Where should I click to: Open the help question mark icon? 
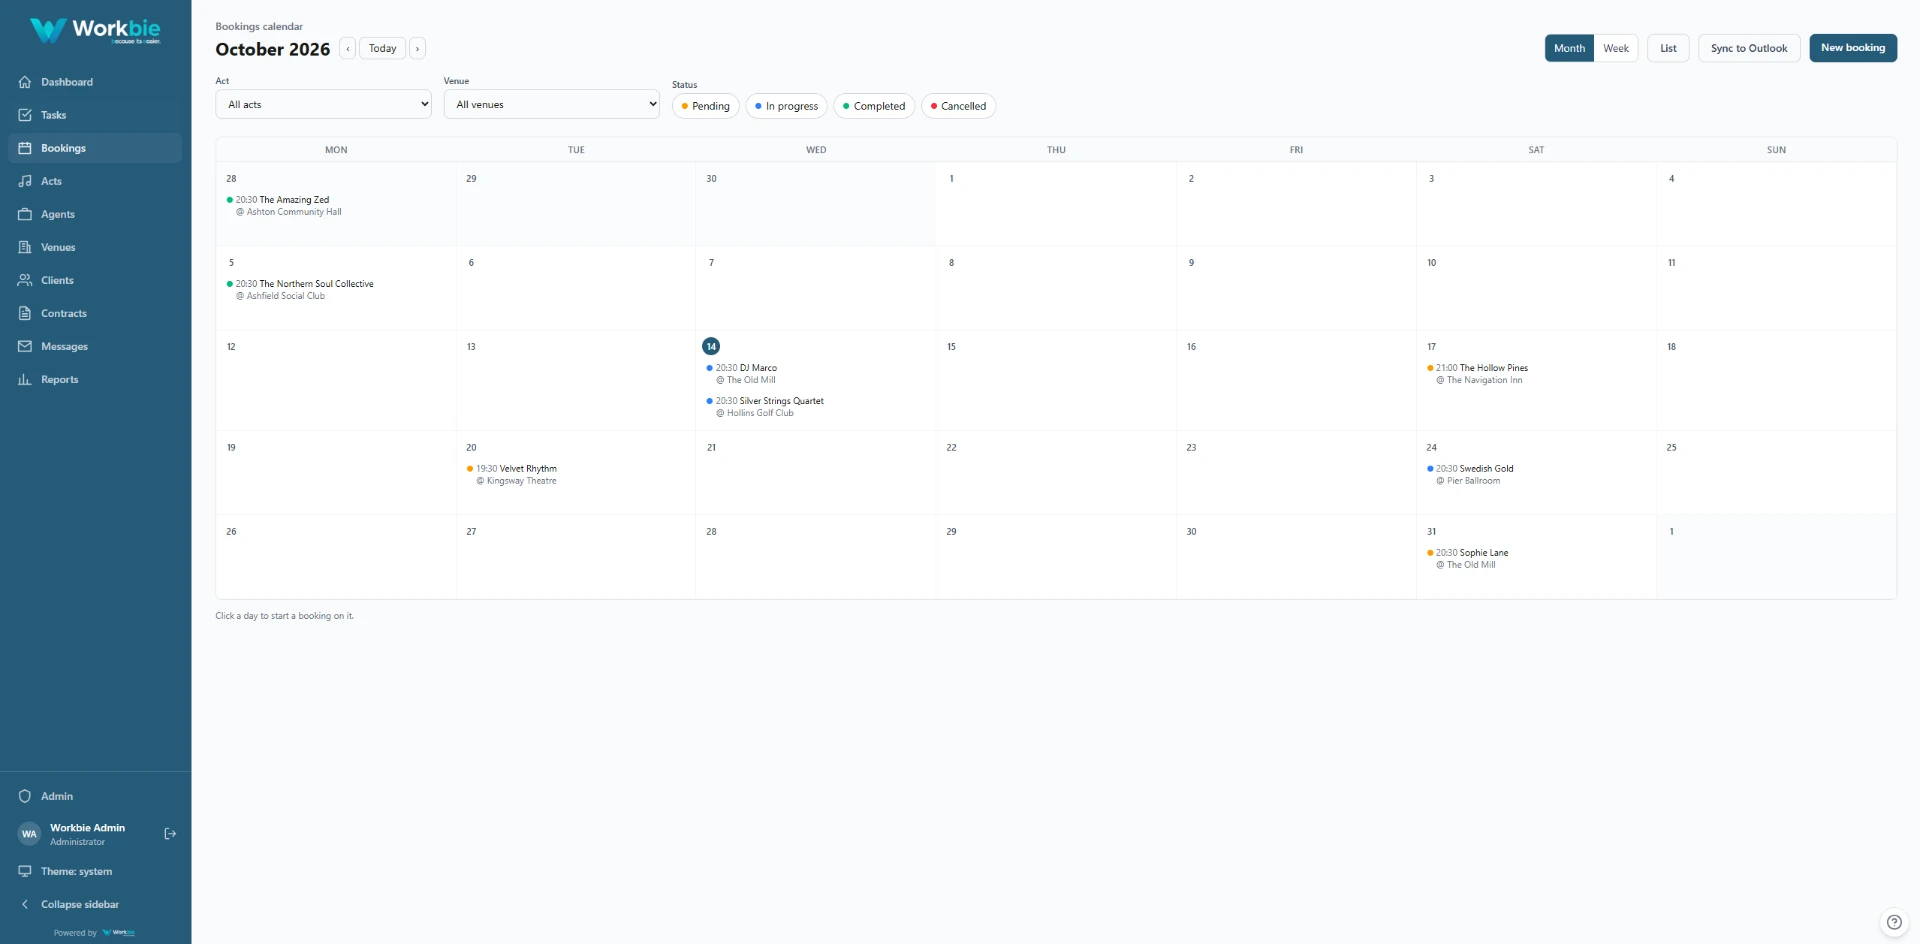click(x=1894, y=922)
